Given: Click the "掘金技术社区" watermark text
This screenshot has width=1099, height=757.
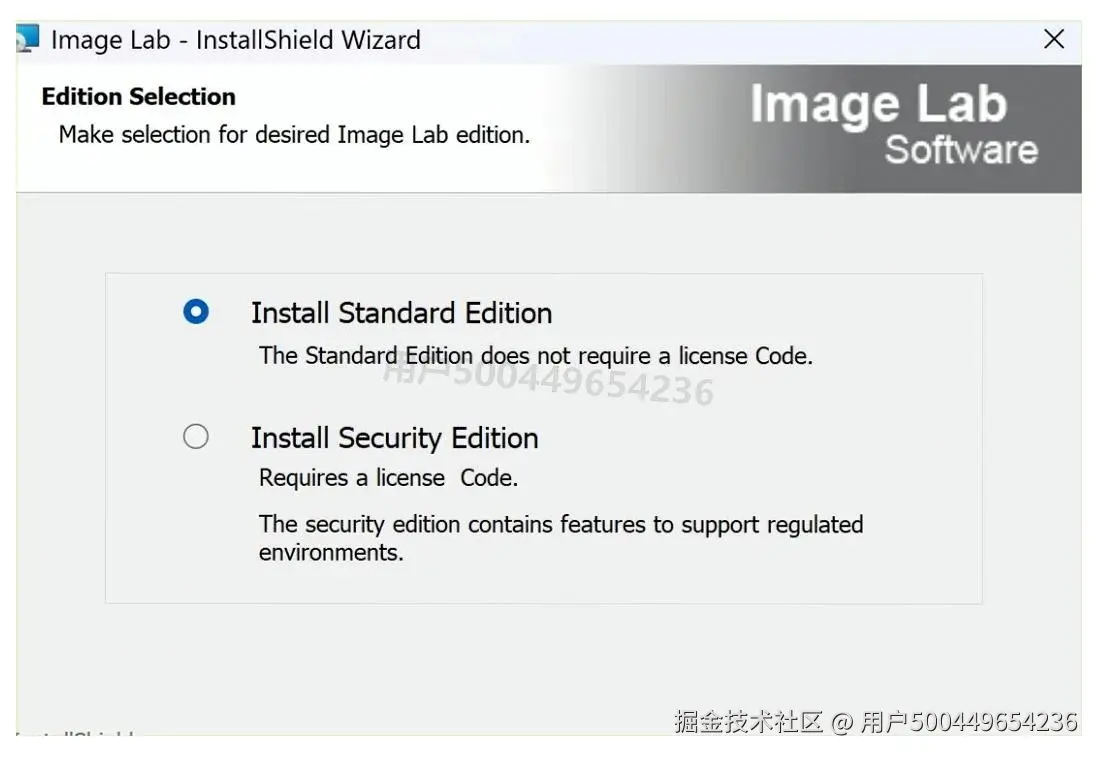Looking at the screenshot, I should pyautogui.click(x=748, y=722).
